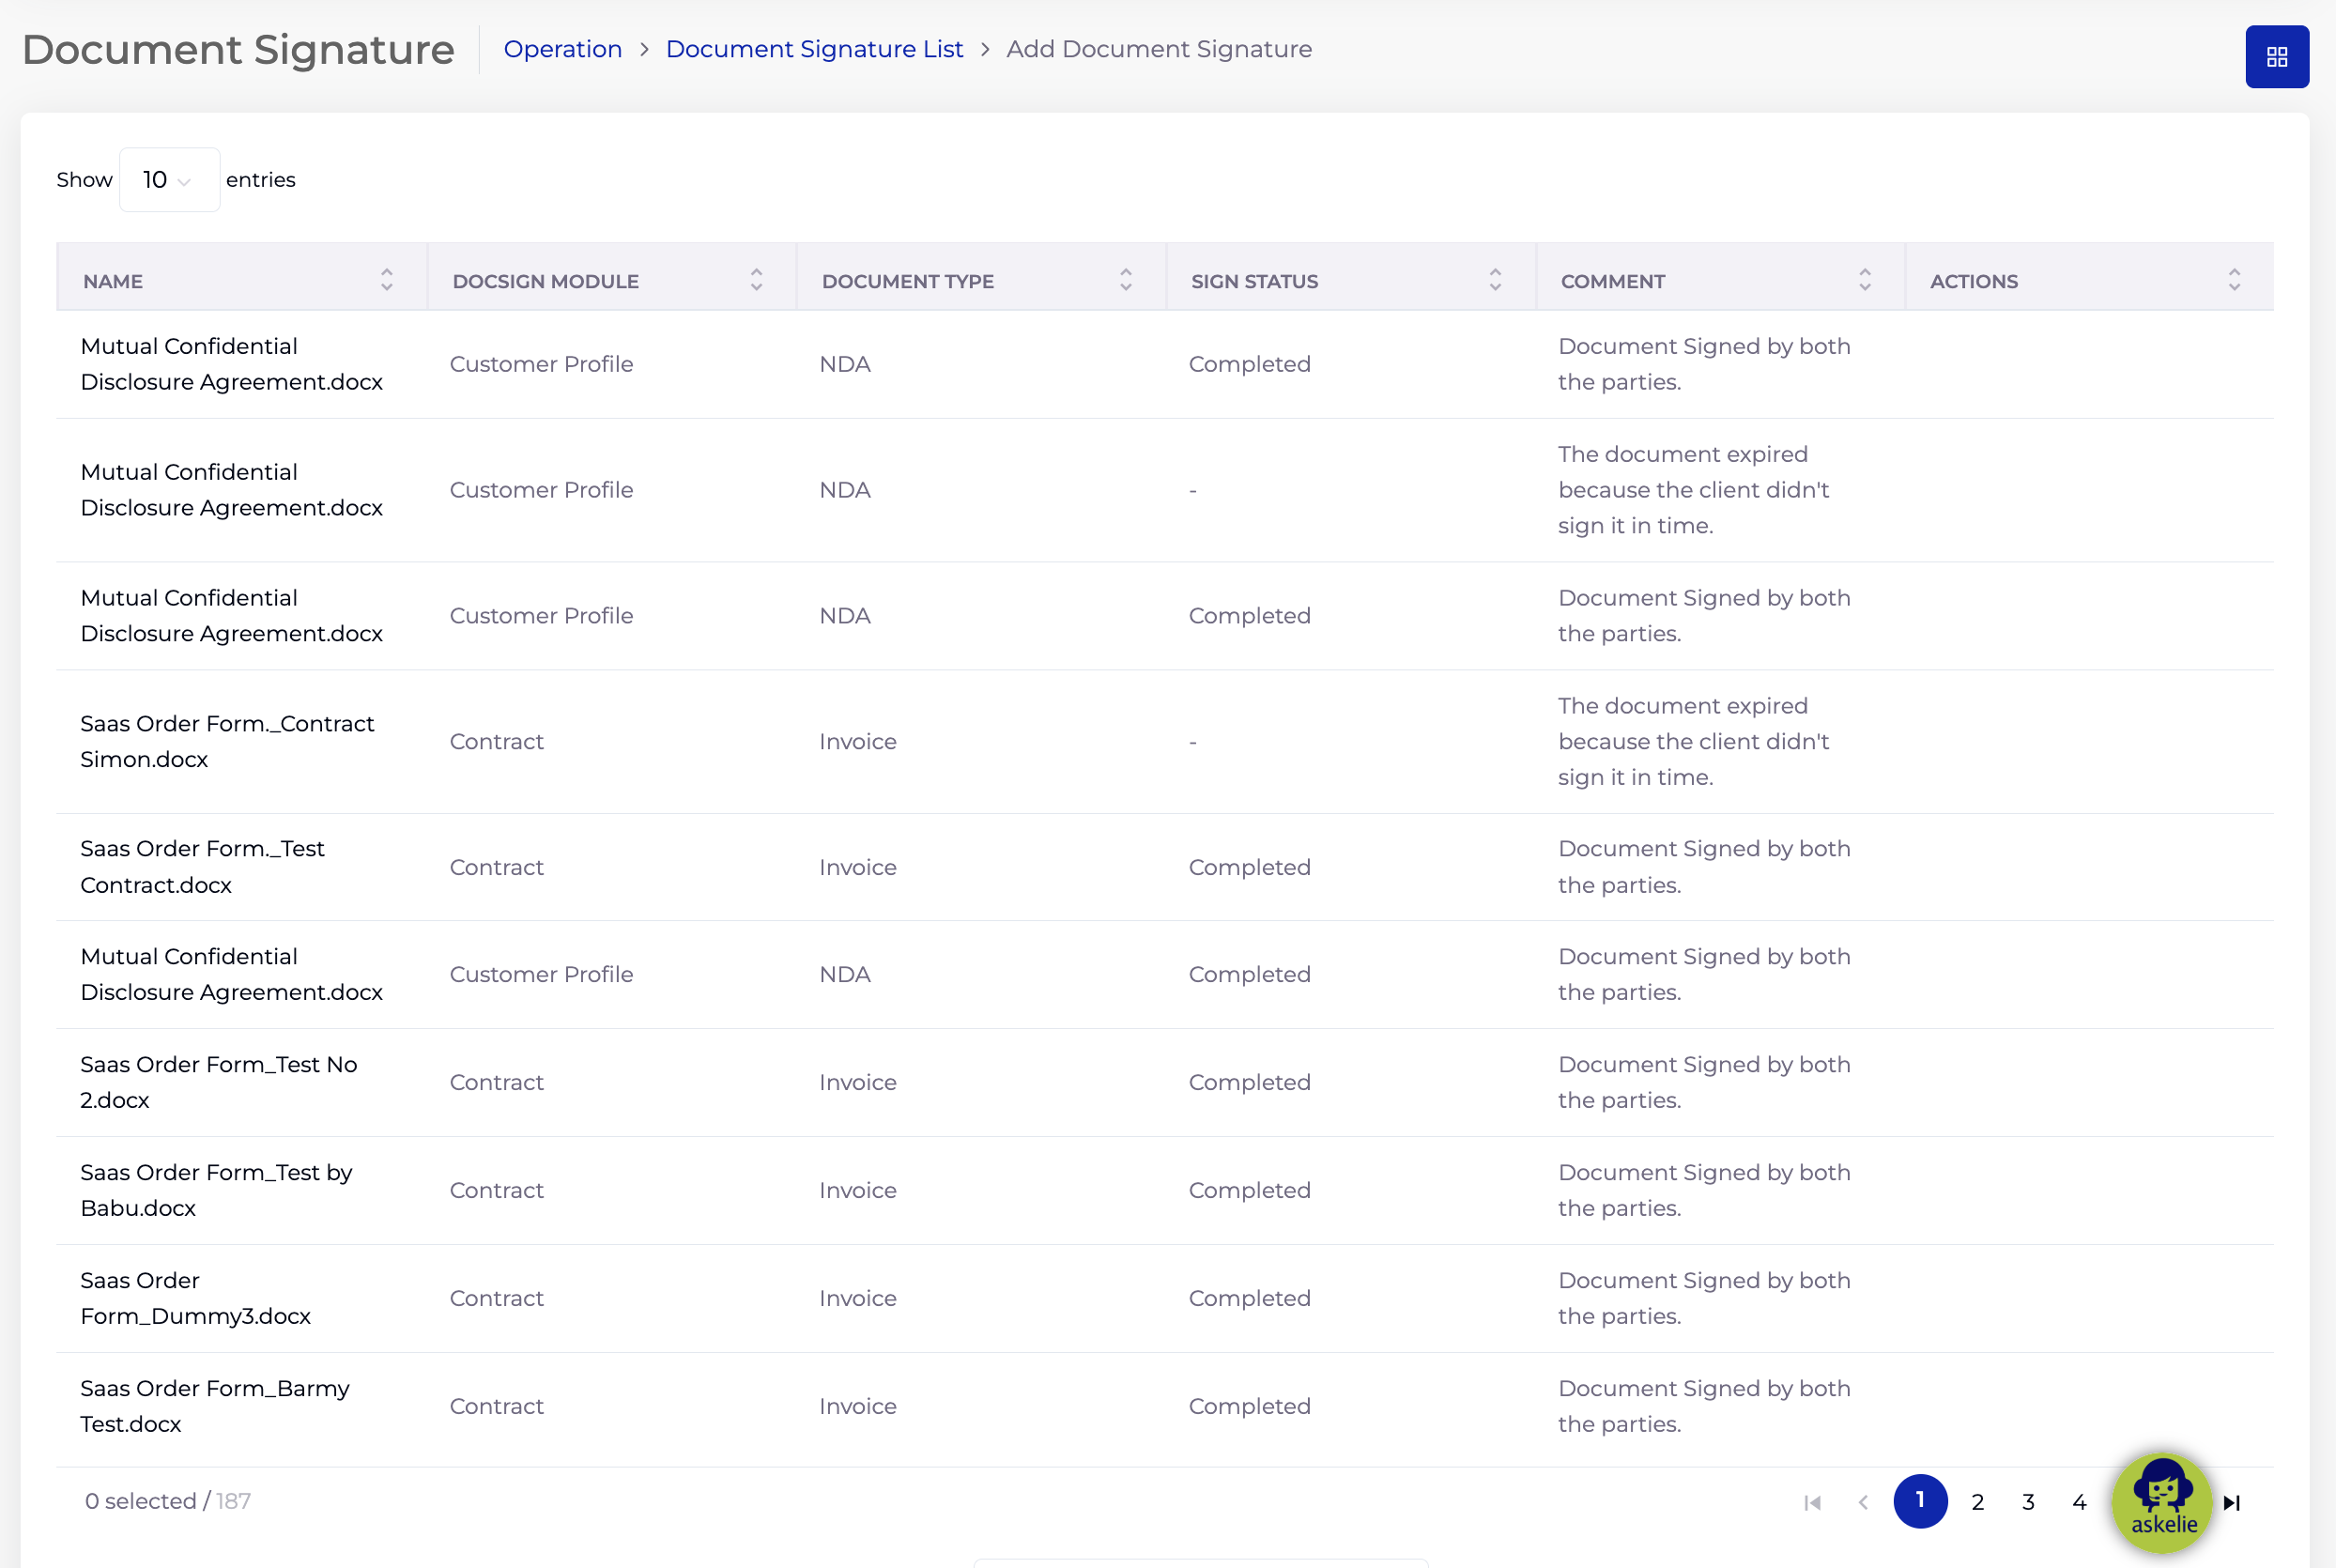
Task: Click the dash sign status for Contract Simon.docx
Action: pyautogui.click(x=1192, y=742)
